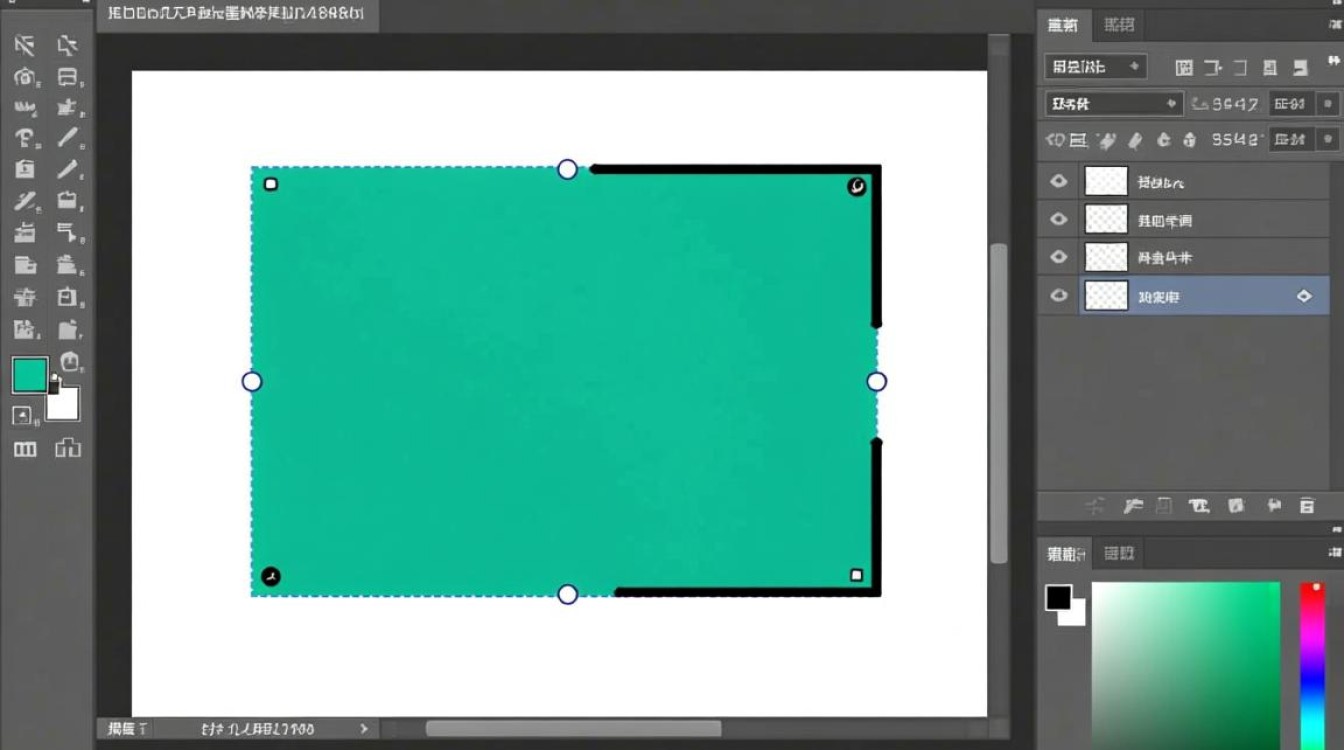Click the trash icon in layers panel footer
Image resolution: width=1344 pixels, height=750 pixels.
point(1306,506)
